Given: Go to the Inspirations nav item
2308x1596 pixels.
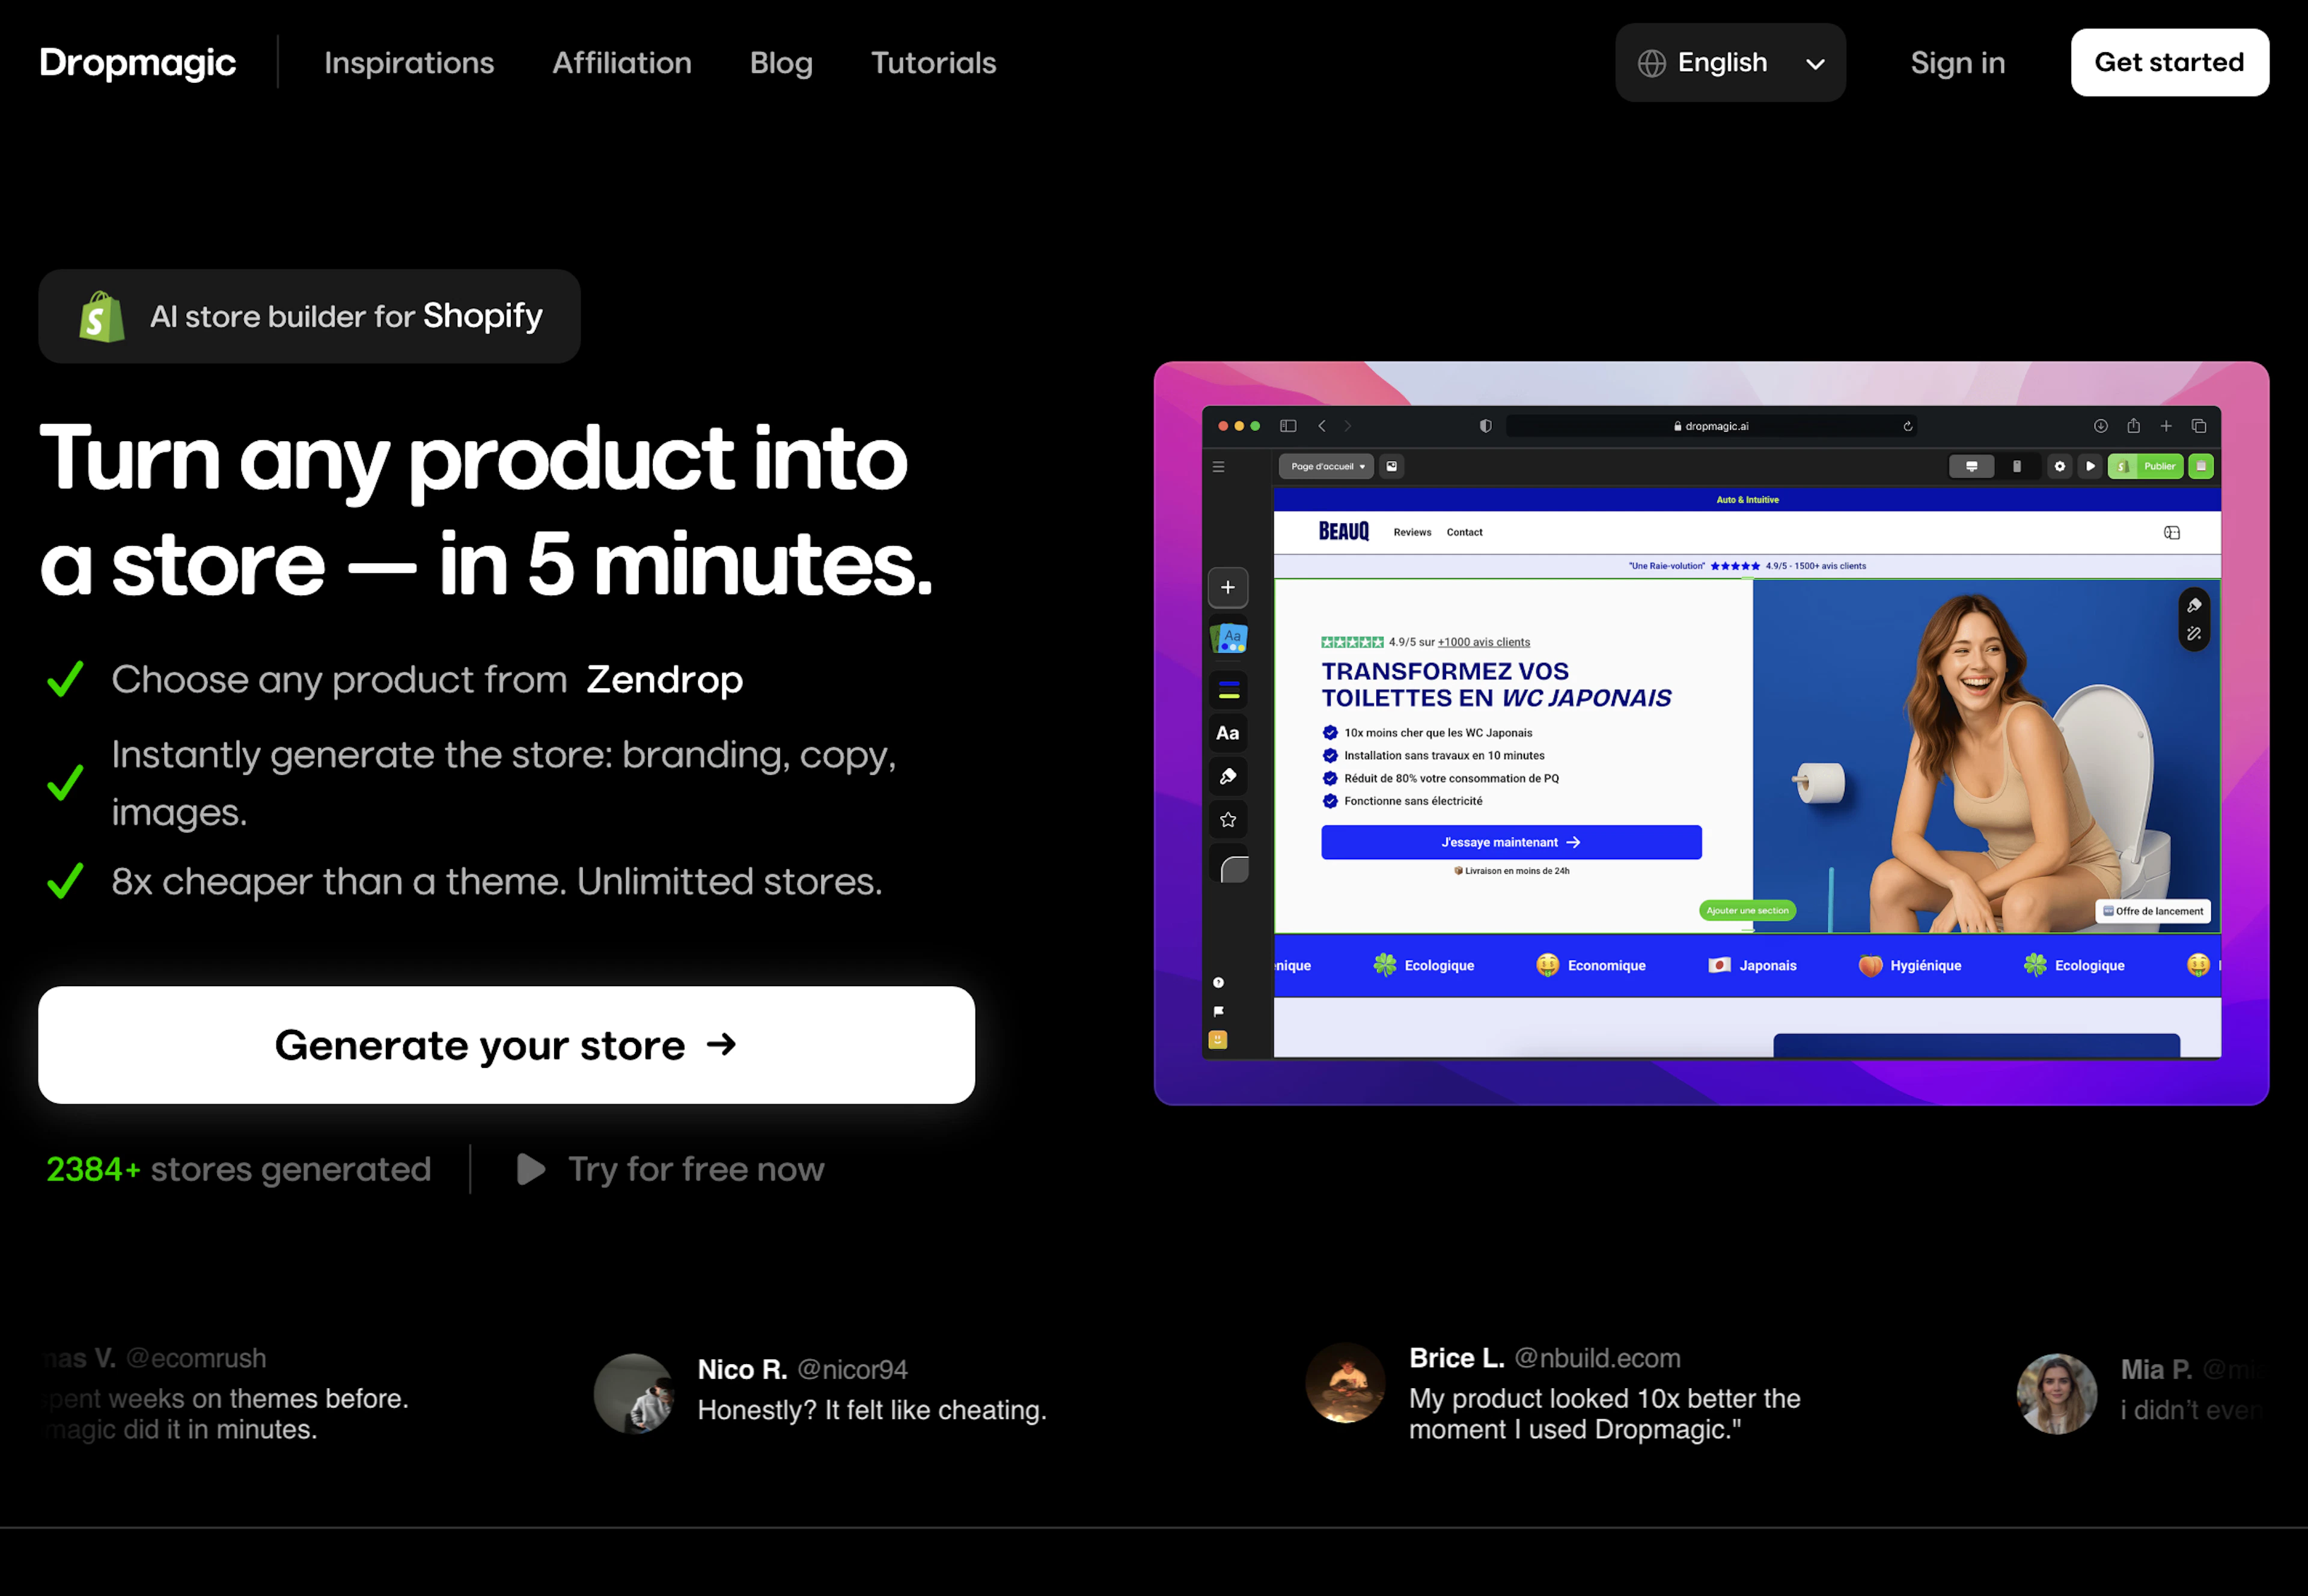Looking at the screenshot, I should tap(409, 63).
